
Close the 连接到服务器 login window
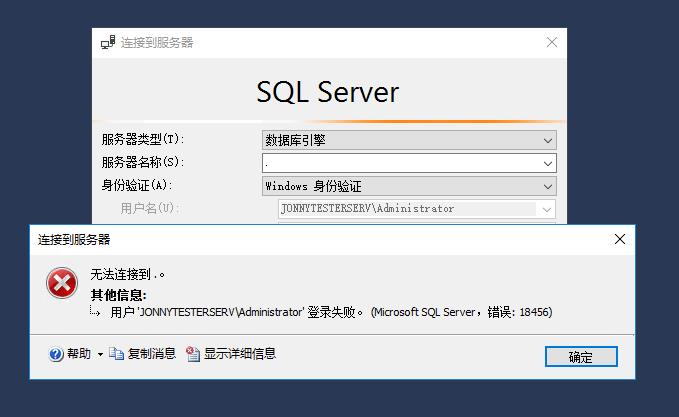point(551,43)
